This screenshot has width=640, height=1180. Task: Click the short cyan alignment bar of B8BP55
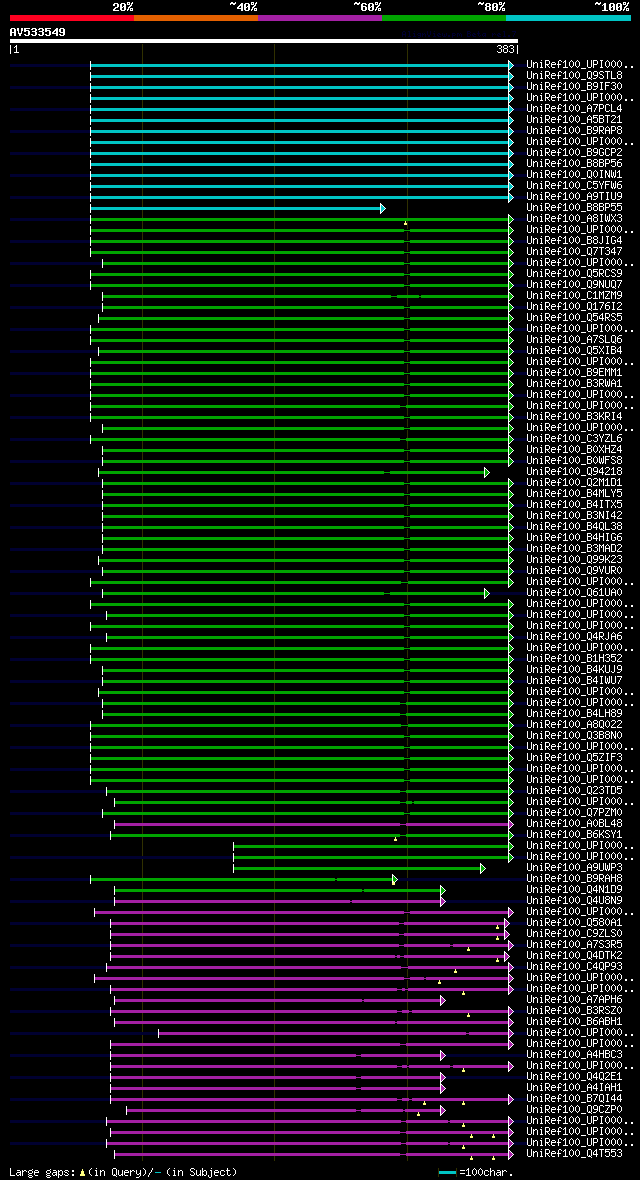tap(238, 208)
